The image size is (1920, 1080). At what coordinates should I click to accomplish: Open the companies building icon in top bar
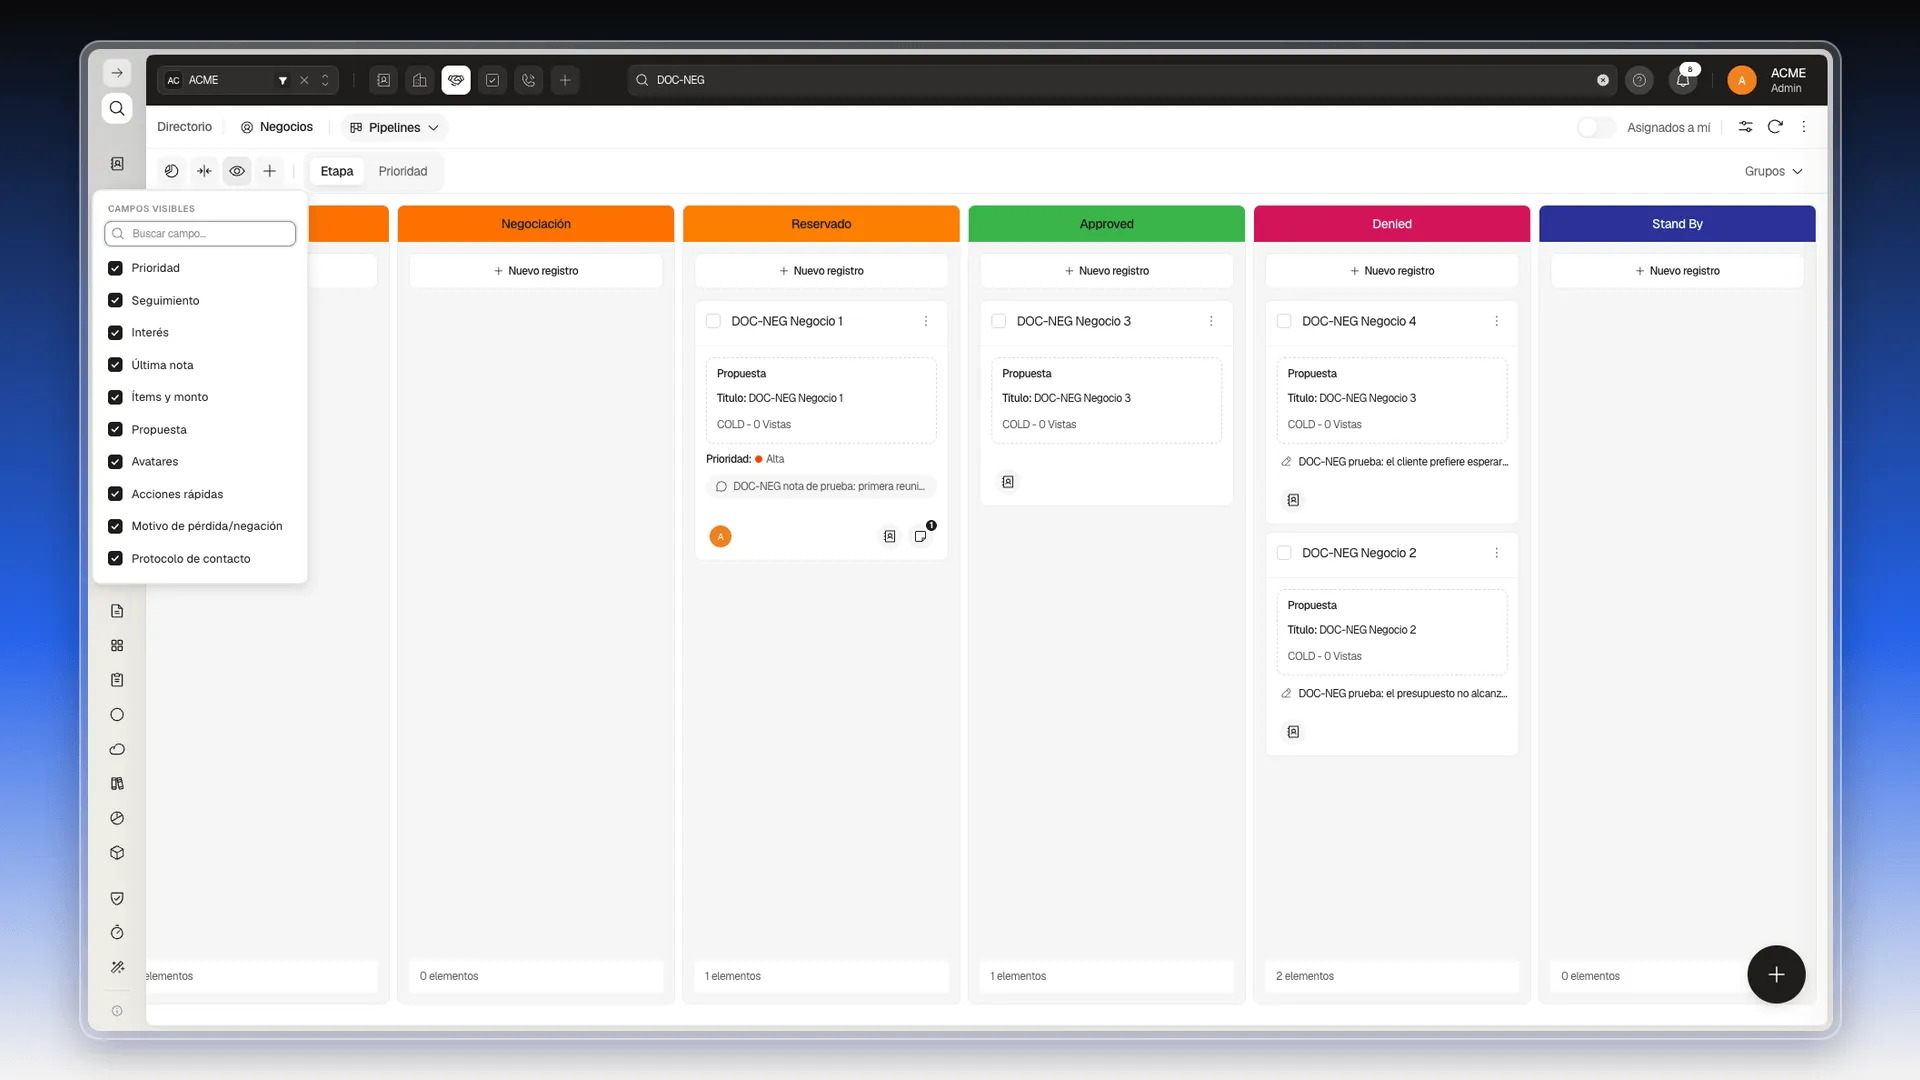coord(420,80)
